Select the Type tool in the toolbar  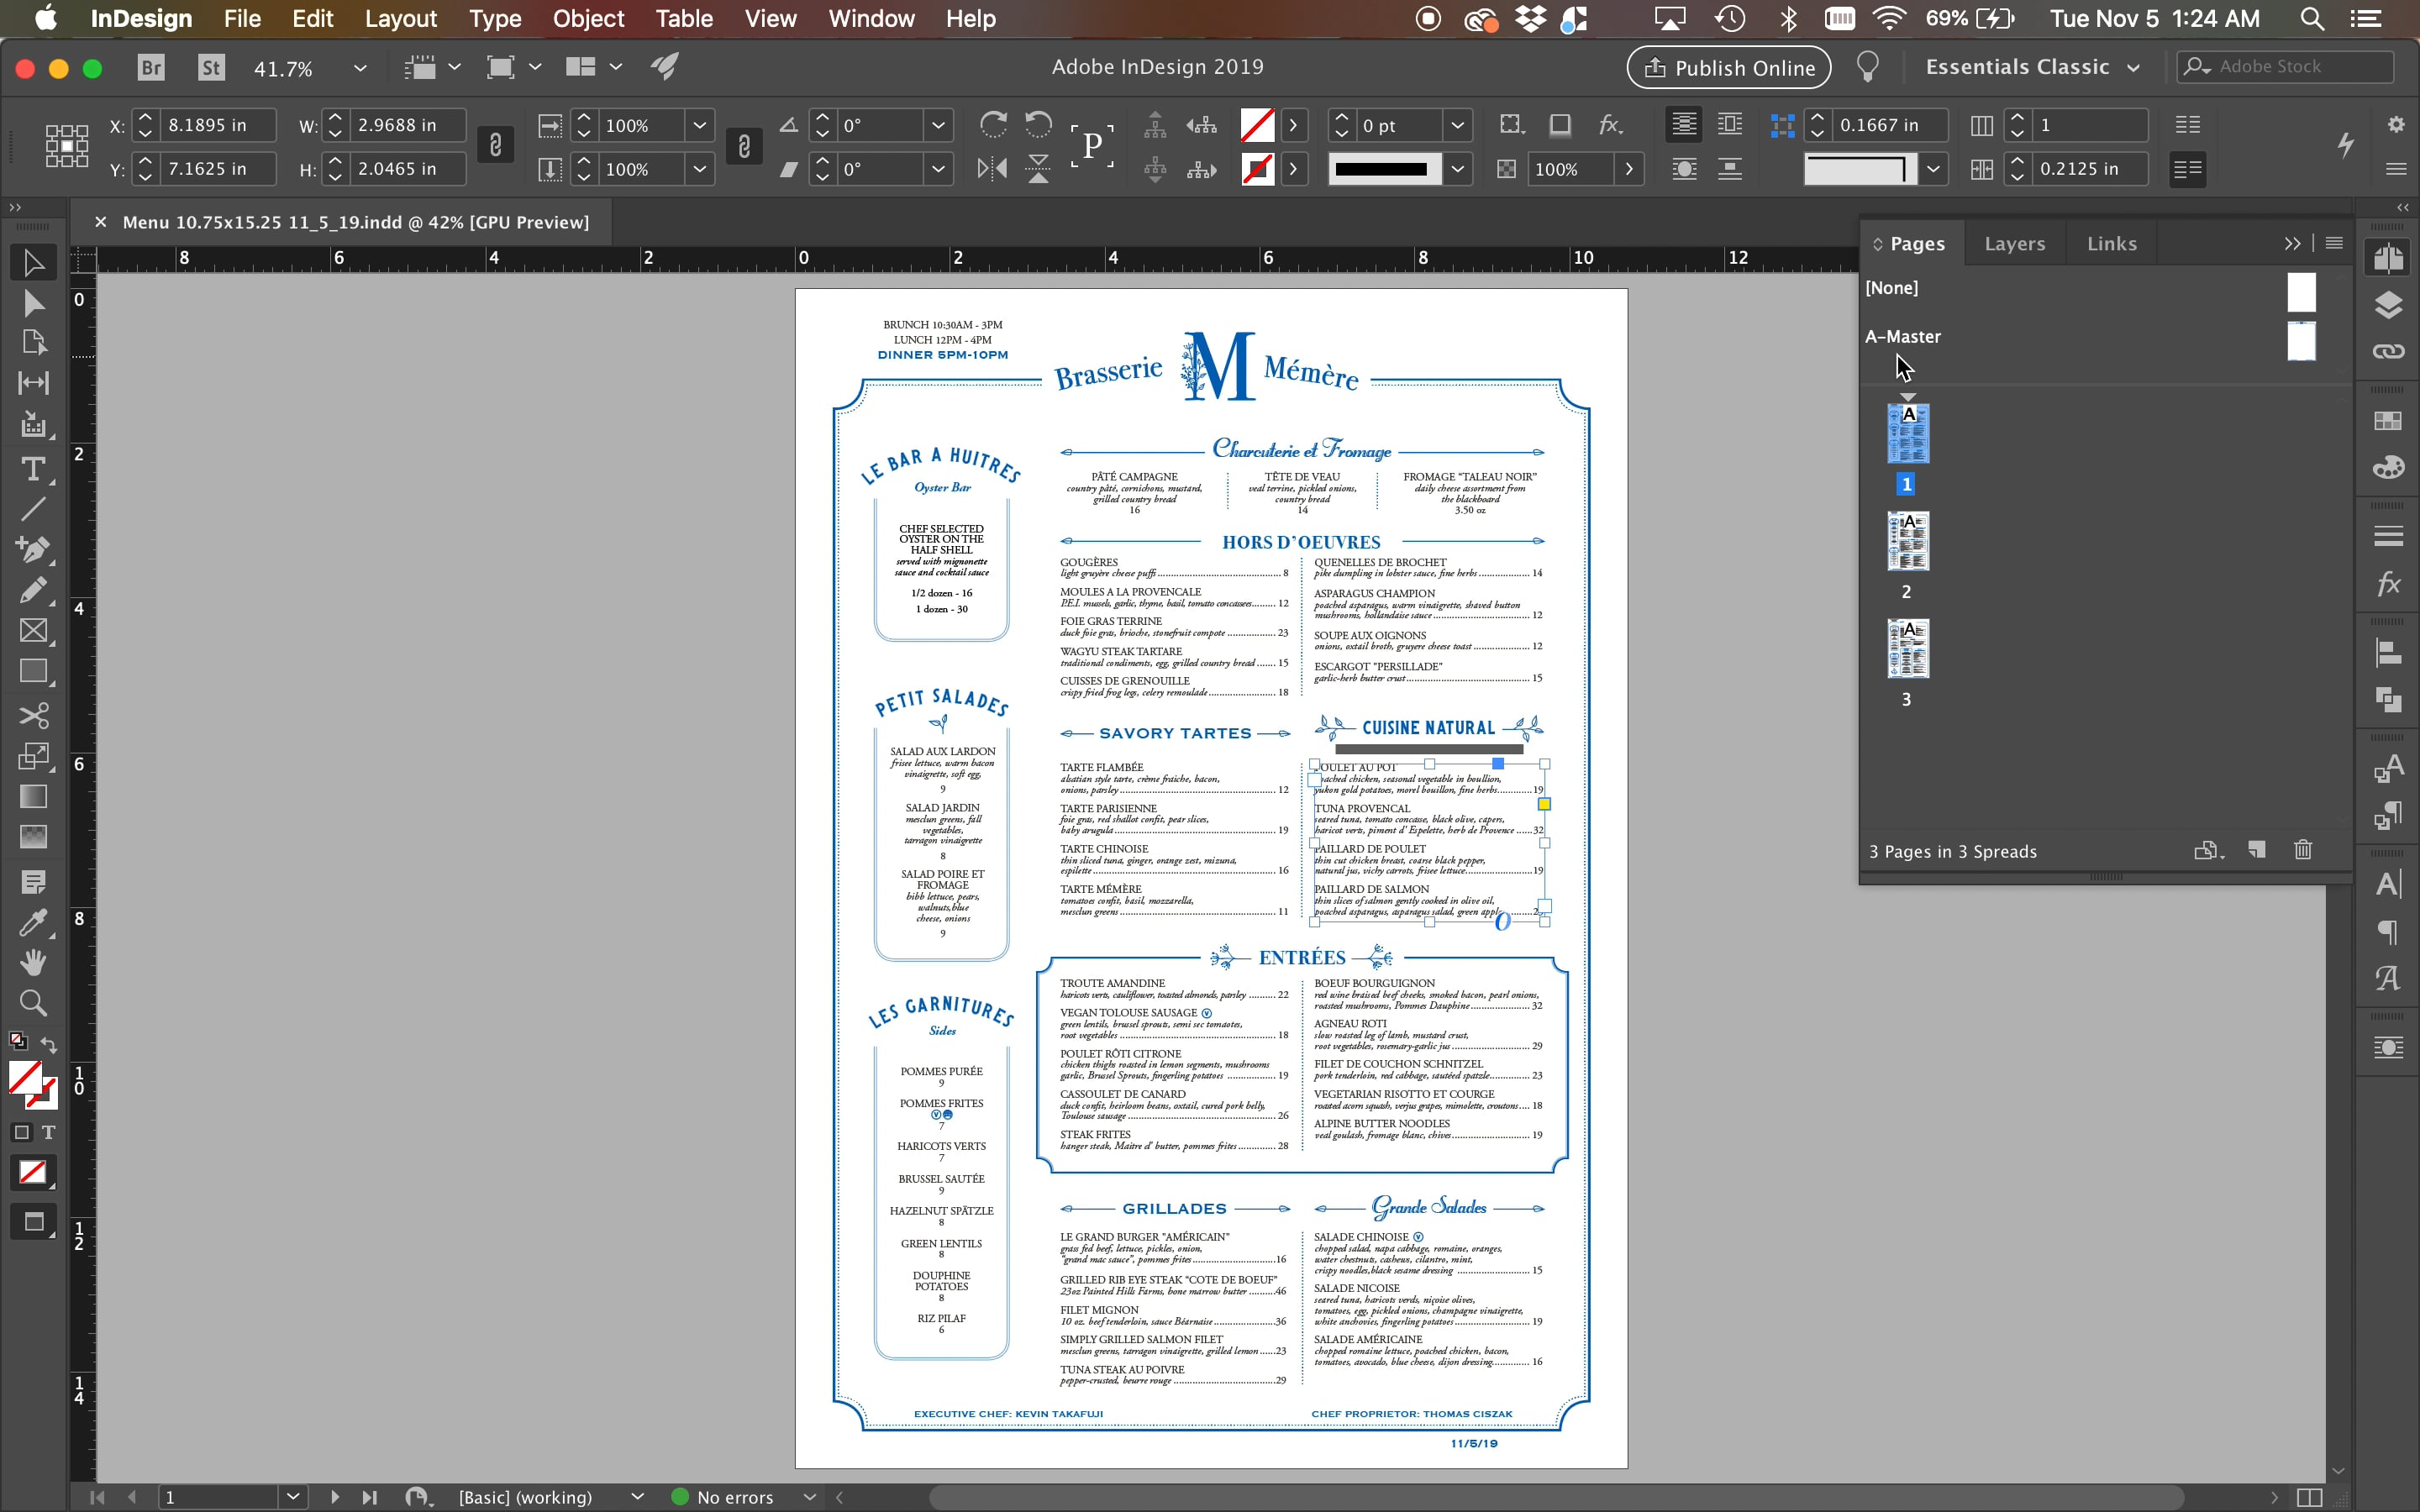[33, 469]
